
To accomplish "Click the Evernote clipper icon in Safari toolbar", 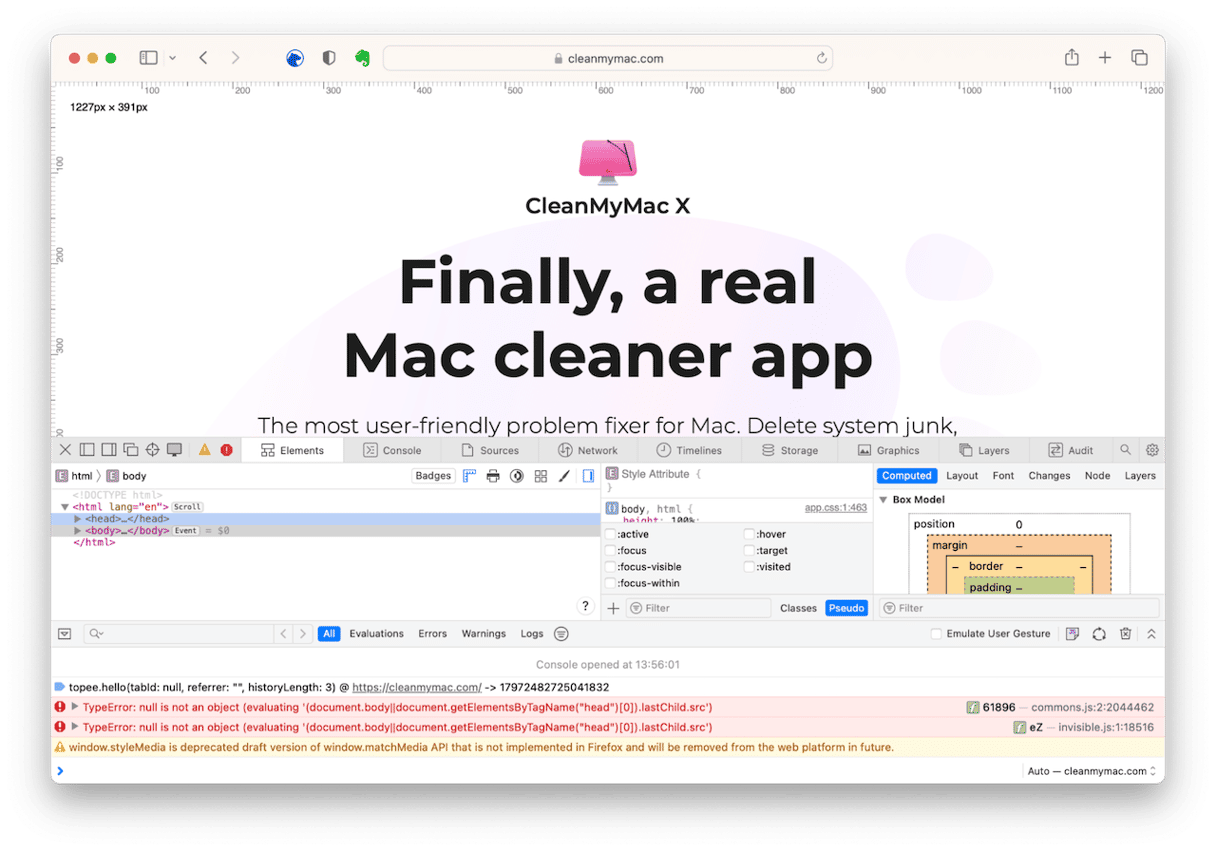I will [x=362, y=57].
